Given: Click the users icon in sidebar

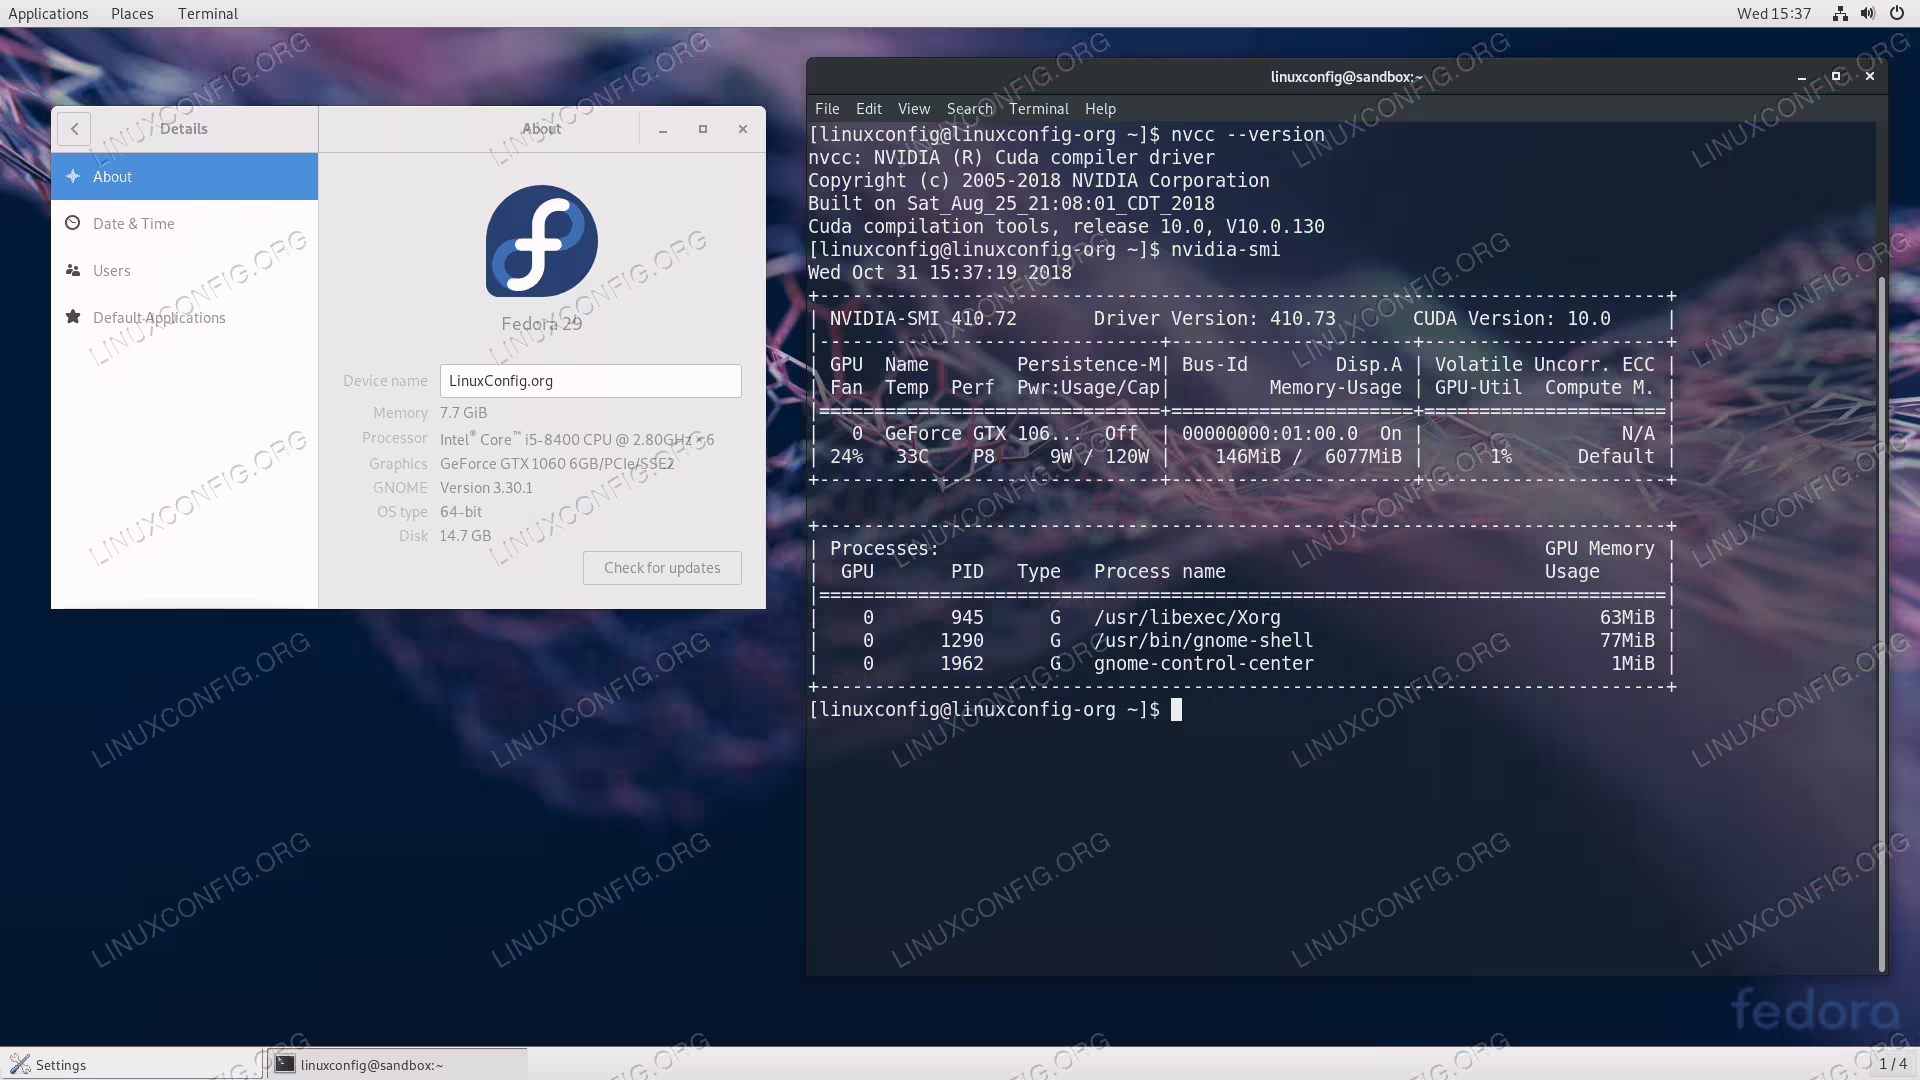Looking at the screenshot, I should (x=73, y=270).
